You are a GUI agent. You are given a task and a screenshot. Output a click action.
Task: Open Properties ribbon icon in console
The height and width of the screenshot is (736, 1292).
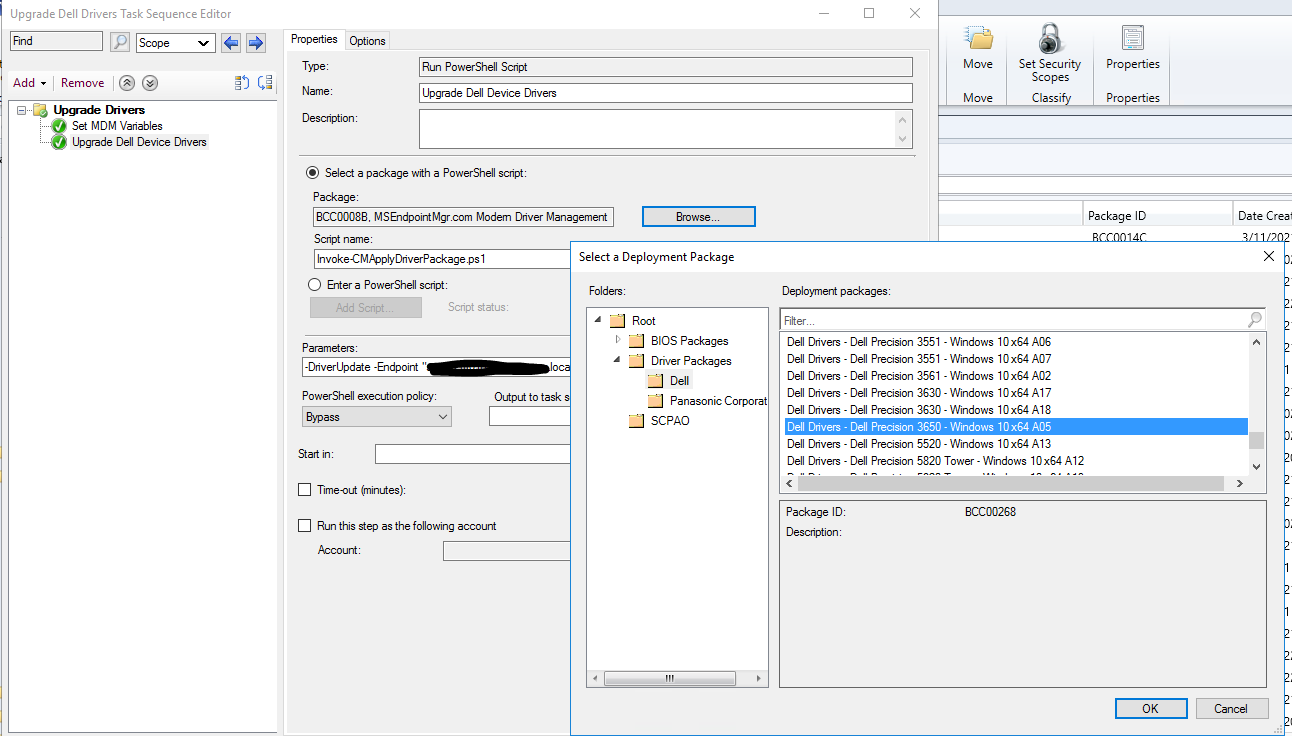tap(1133, 39)
